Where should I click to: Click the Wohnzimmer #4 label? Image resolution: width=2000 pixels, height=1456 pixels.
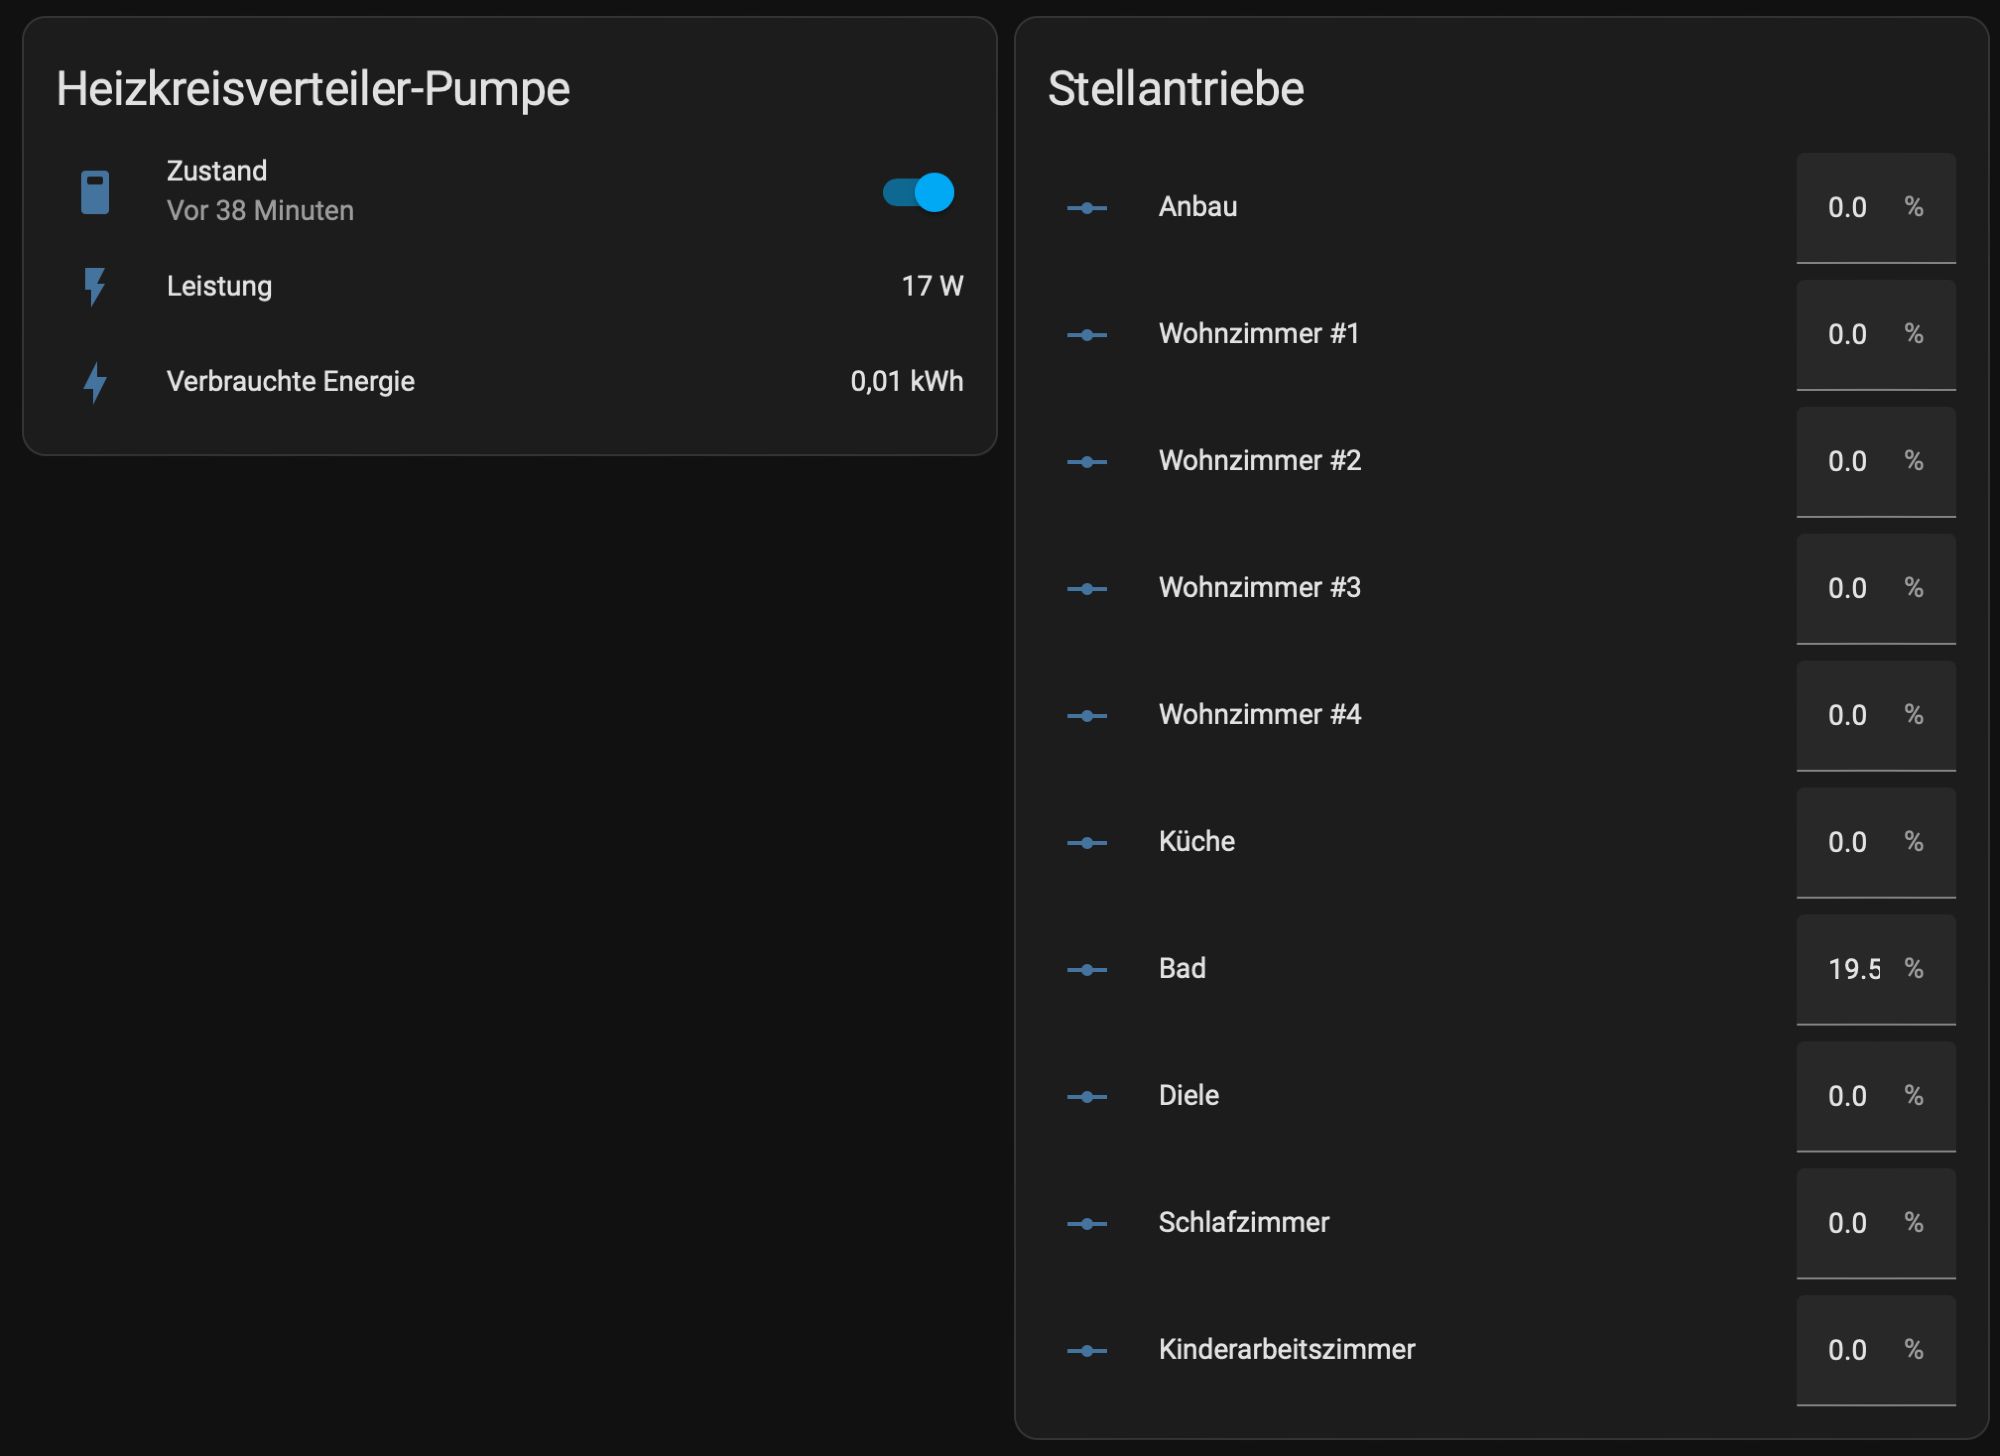tap(1260, 715)
